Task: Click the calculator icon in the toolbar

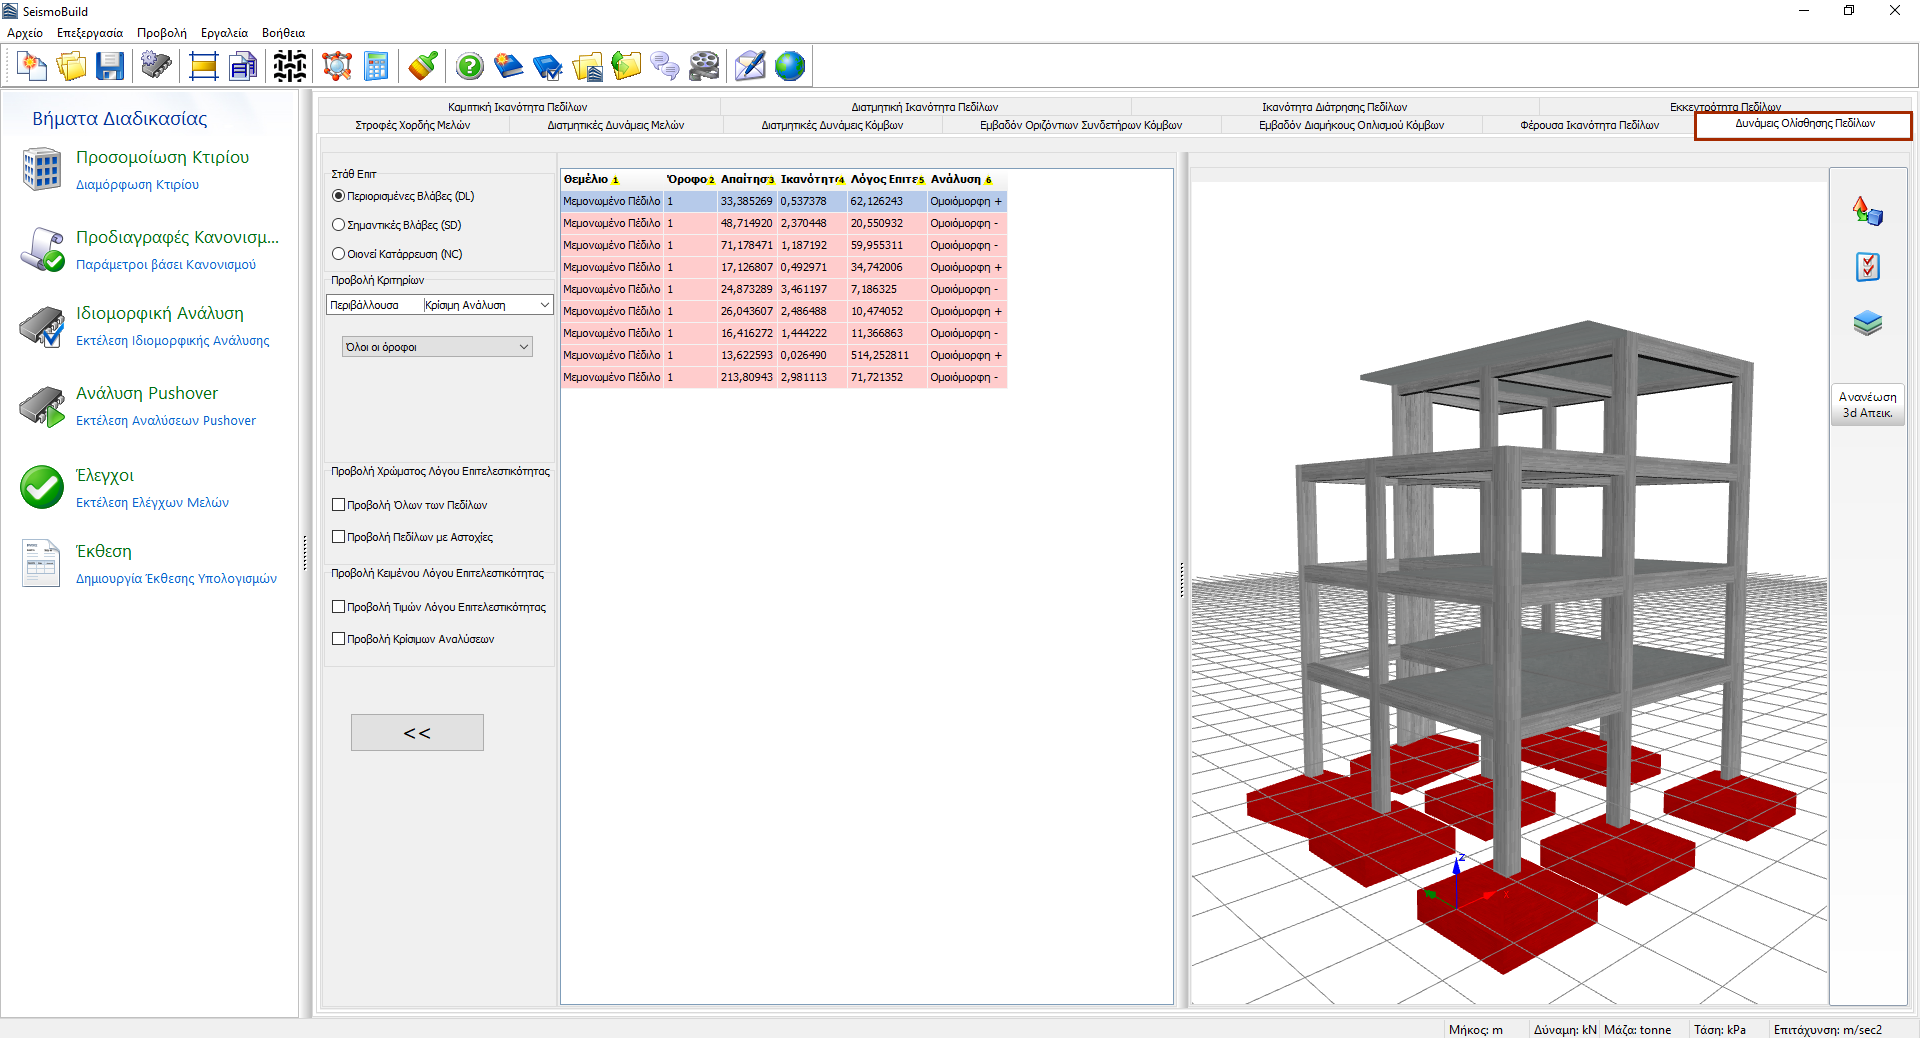Action: [x=376, y=67]
